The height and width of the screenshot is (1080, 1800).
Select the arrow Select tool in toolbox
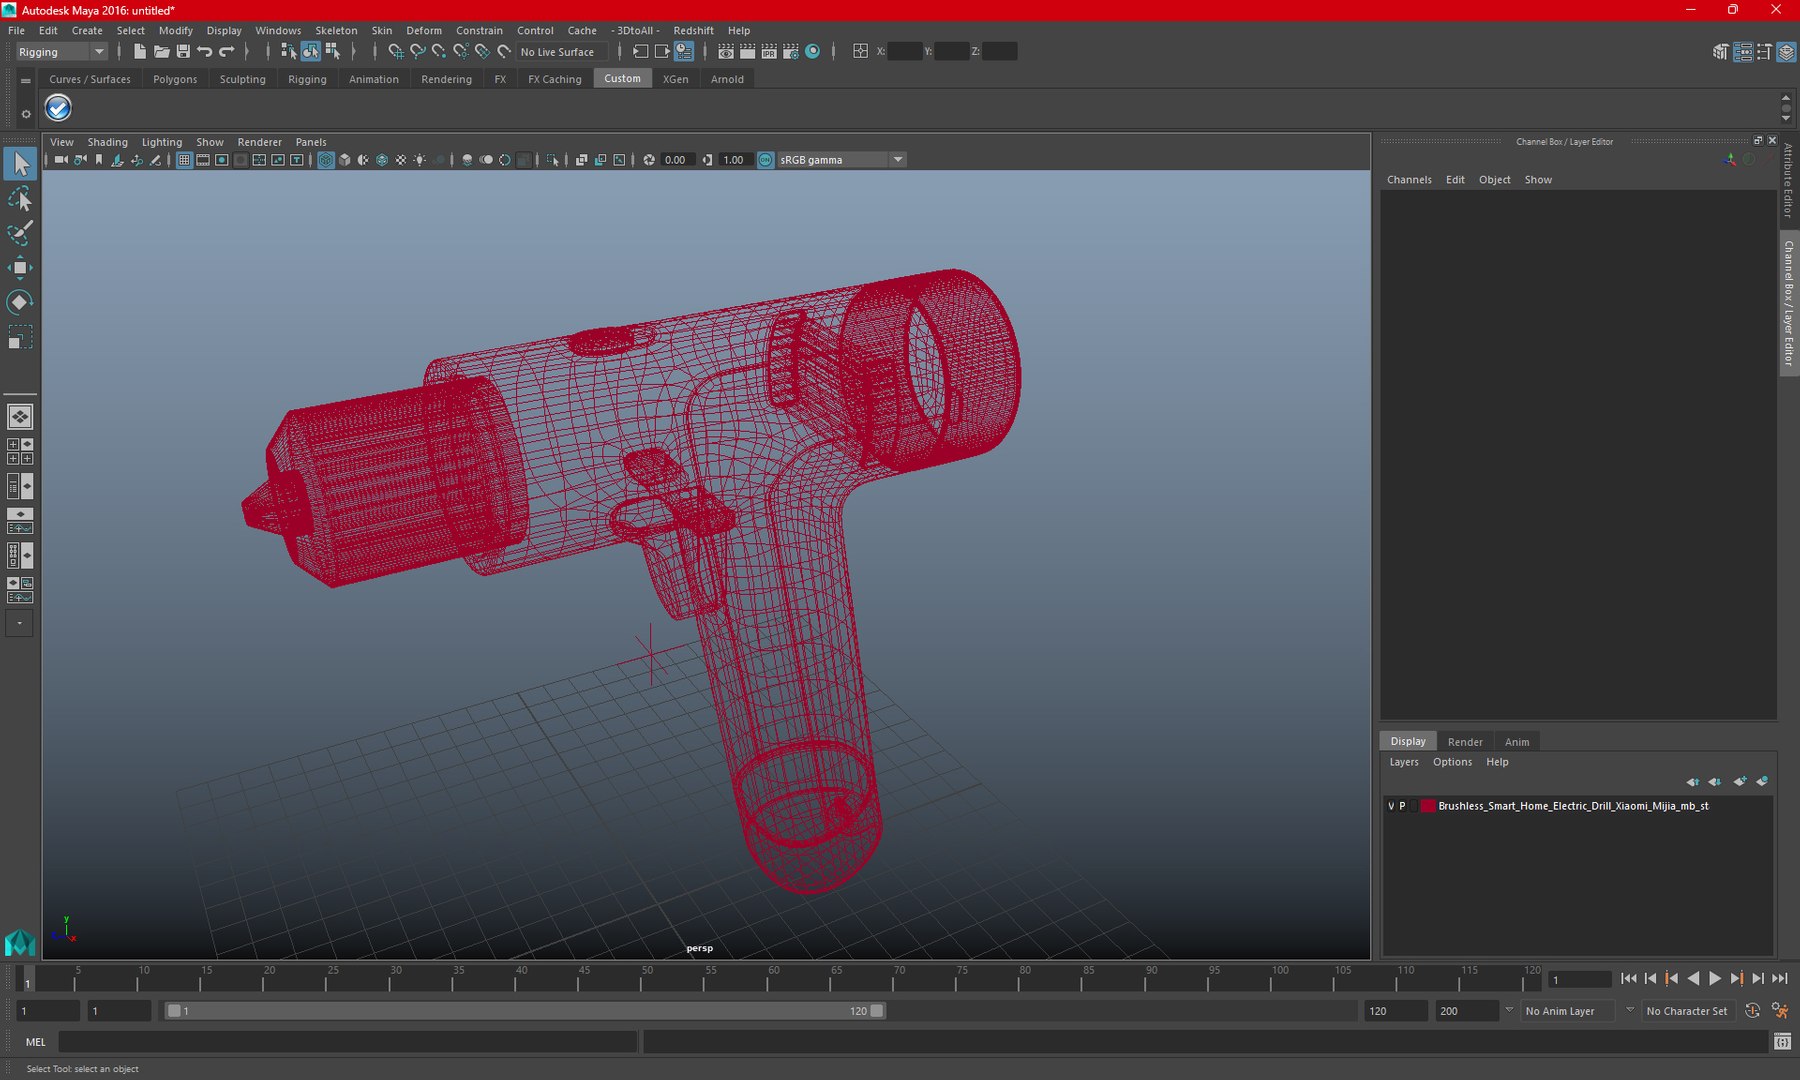20,163
